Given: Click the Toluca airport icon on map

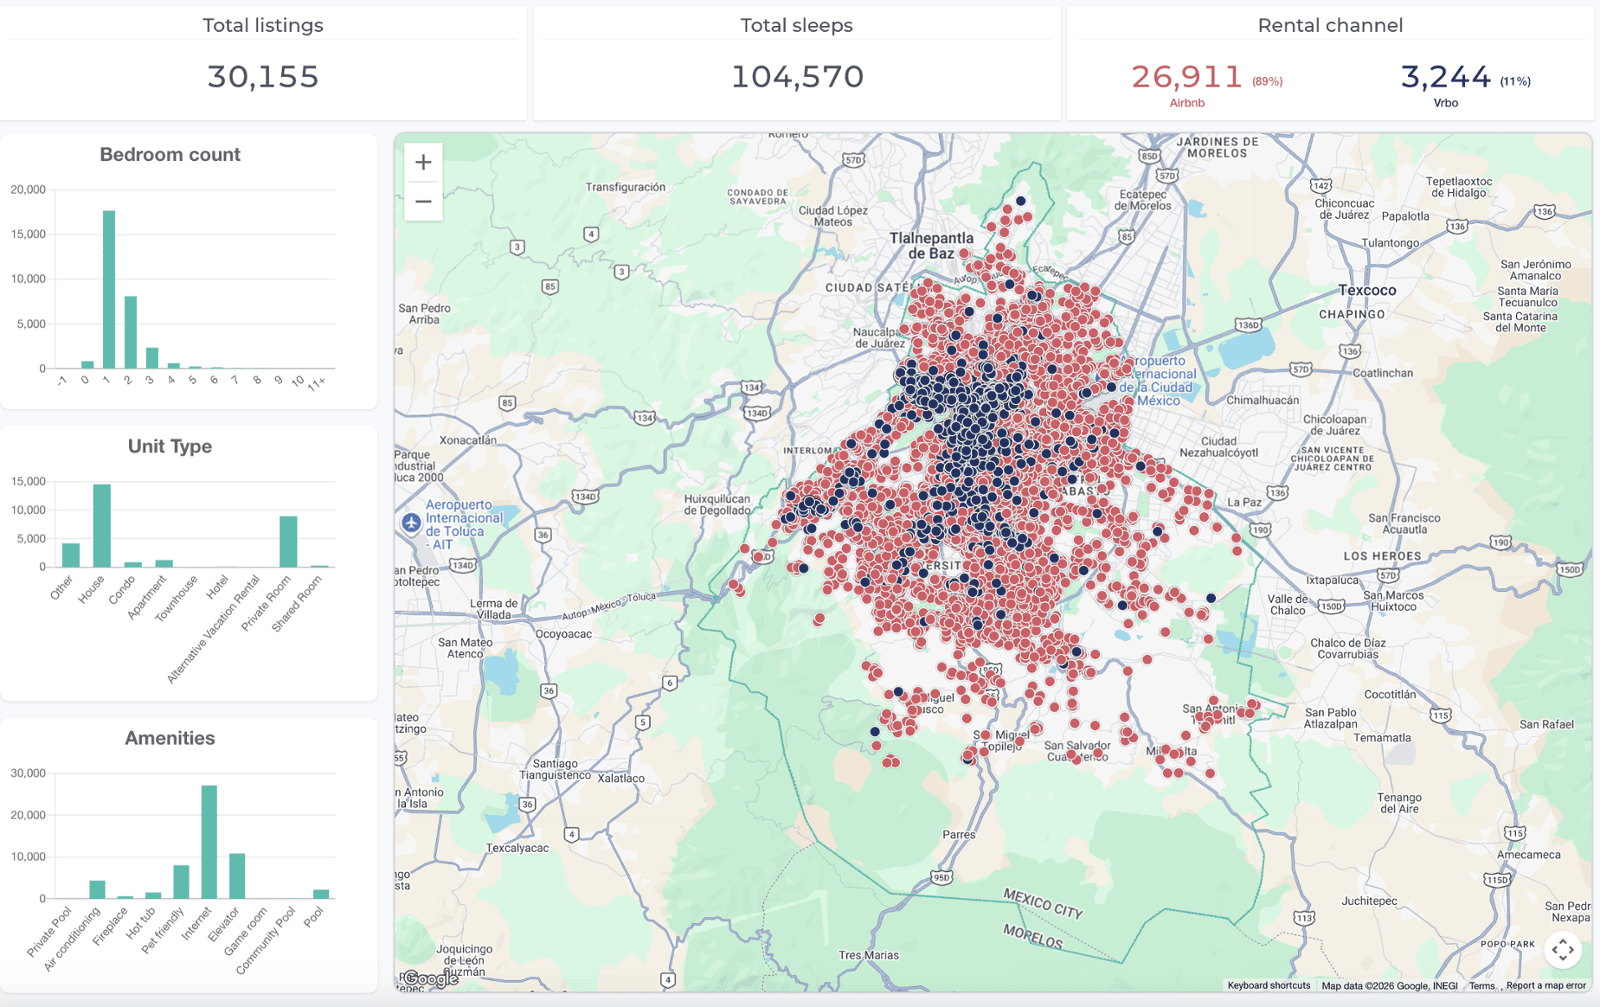Looking at the screenshot, I should point(411,523).
